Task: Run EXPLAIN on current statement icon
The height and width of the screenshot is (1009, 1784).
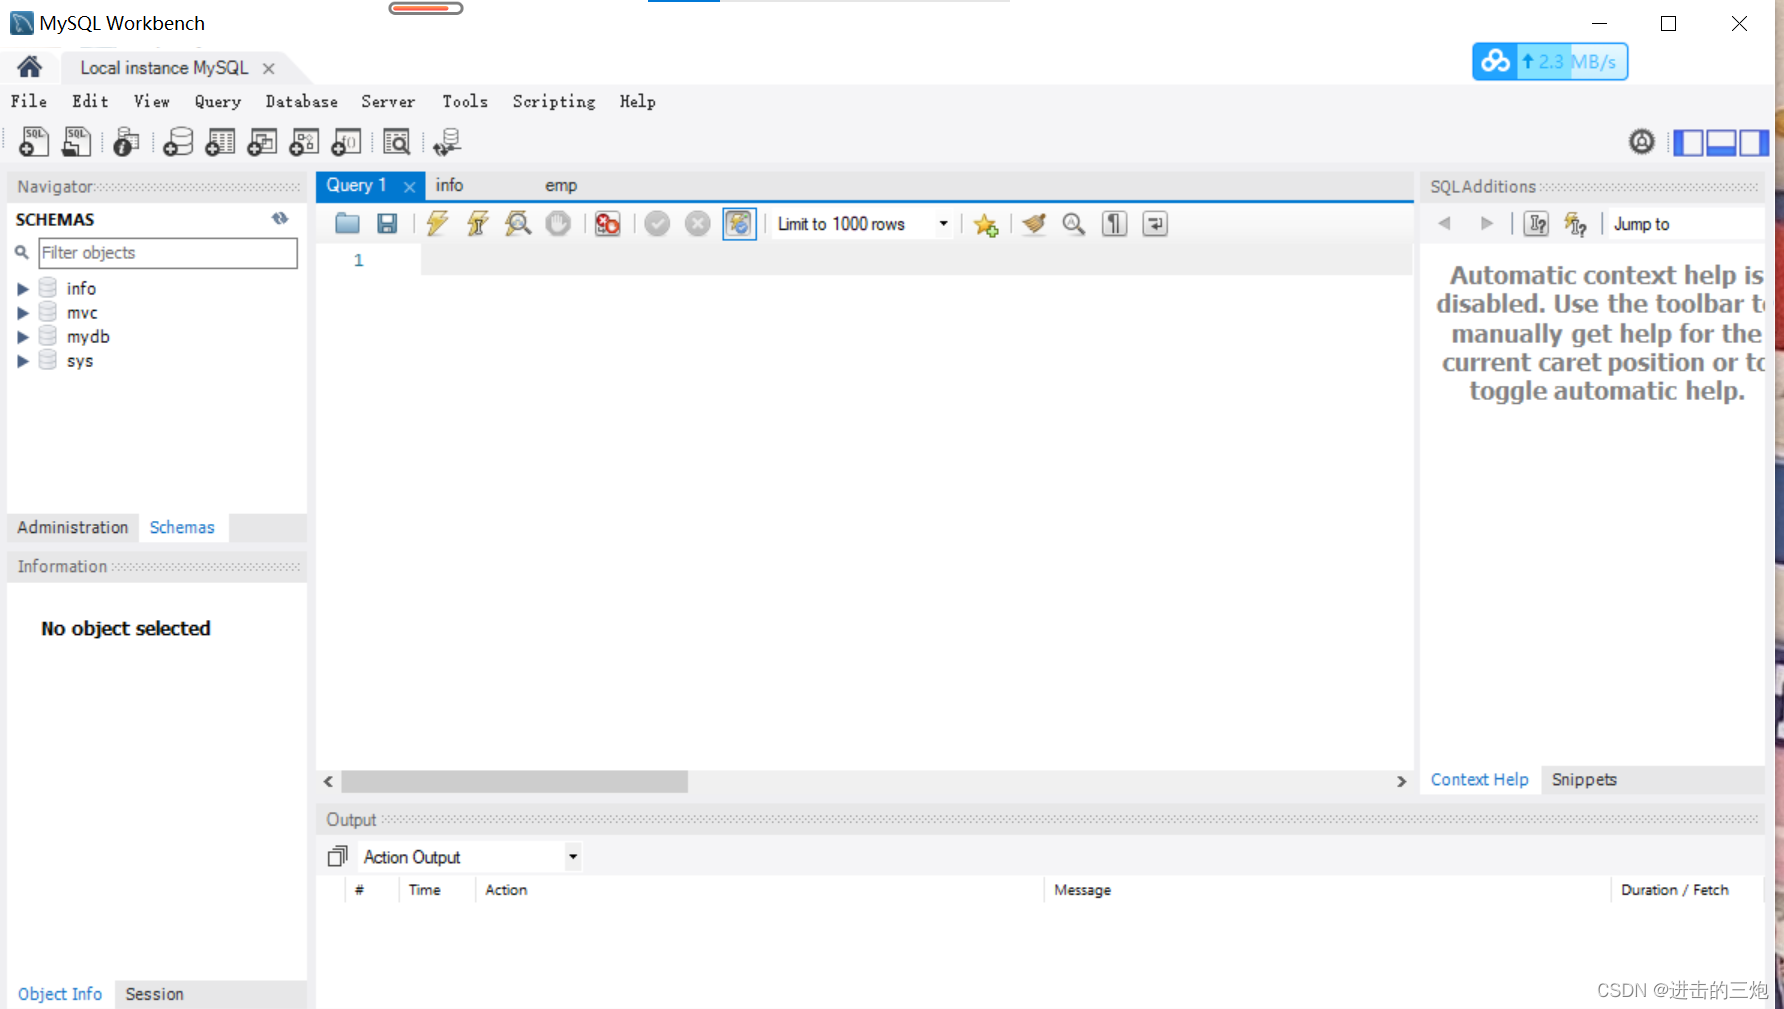Action: pyautogui.click(x=518, y=223)
